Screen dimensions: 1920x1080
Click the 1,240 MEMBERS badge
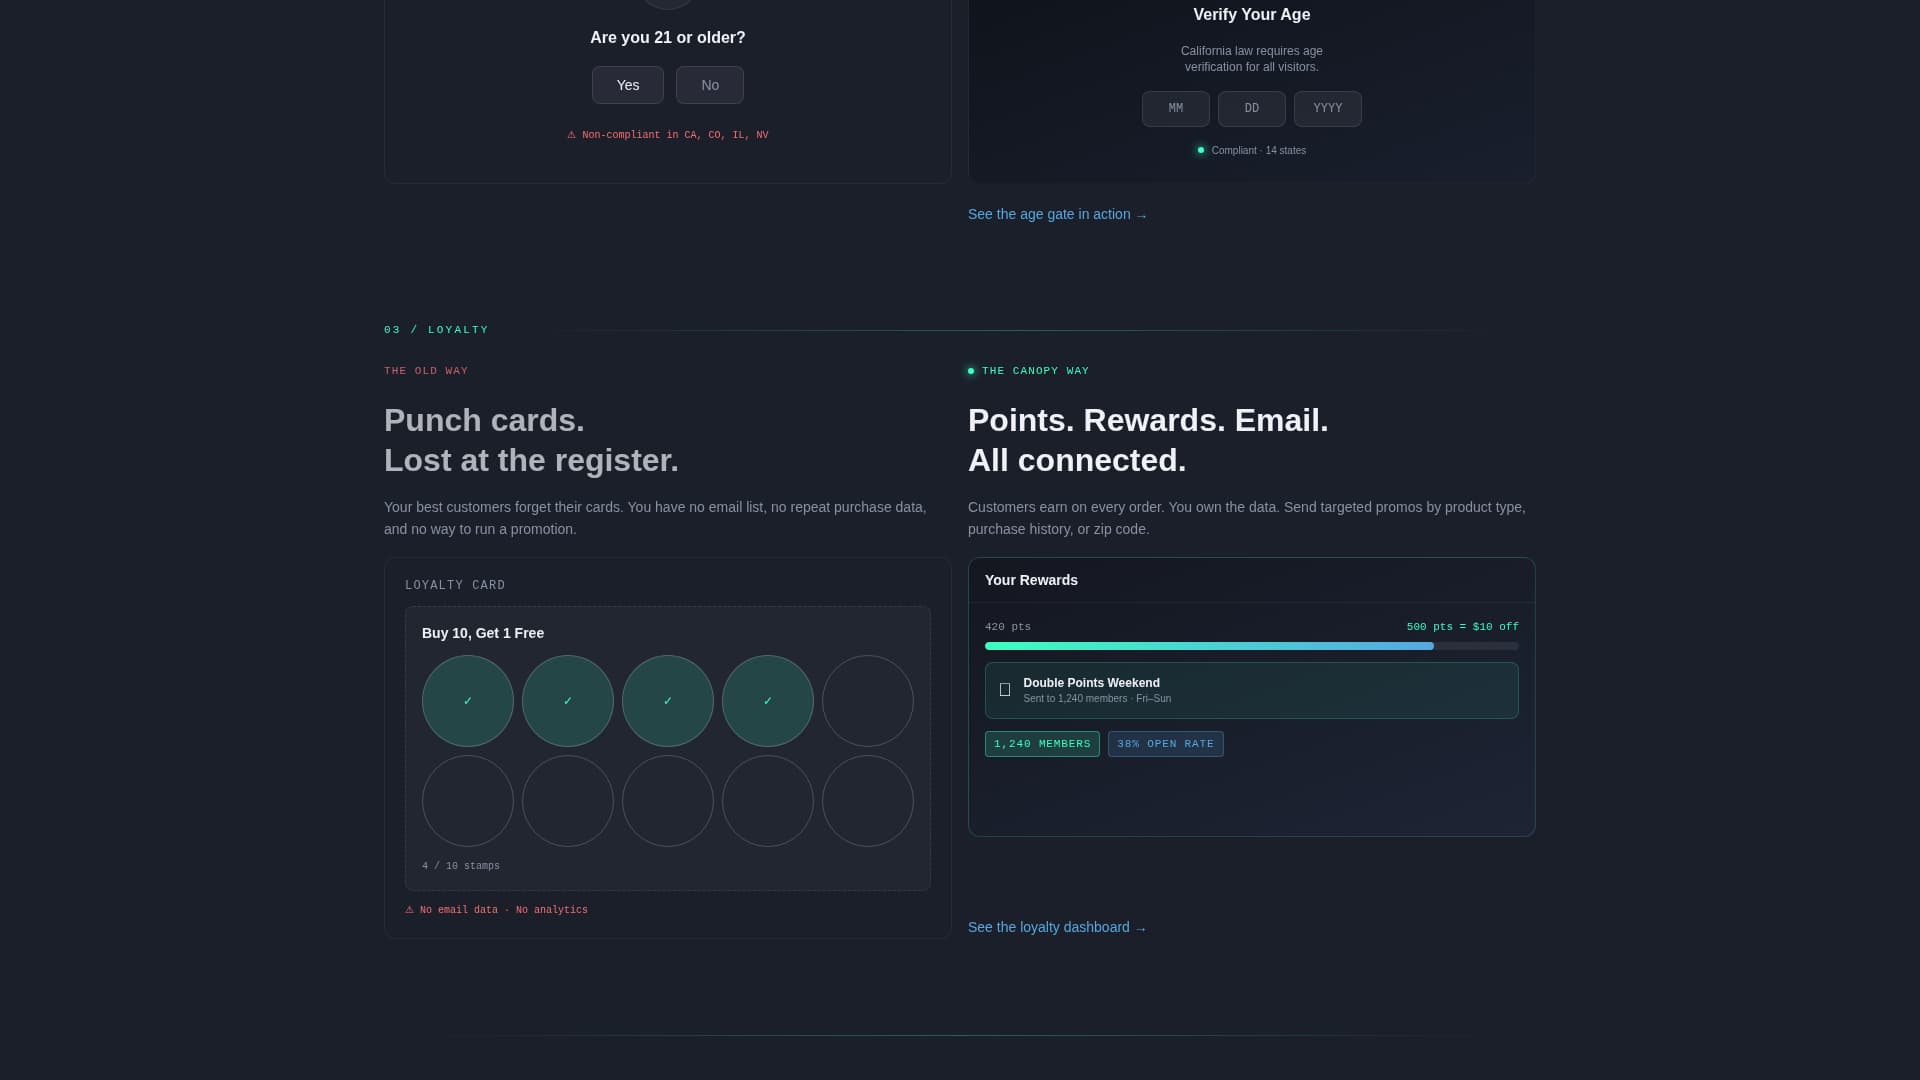tap(1041, 743)
